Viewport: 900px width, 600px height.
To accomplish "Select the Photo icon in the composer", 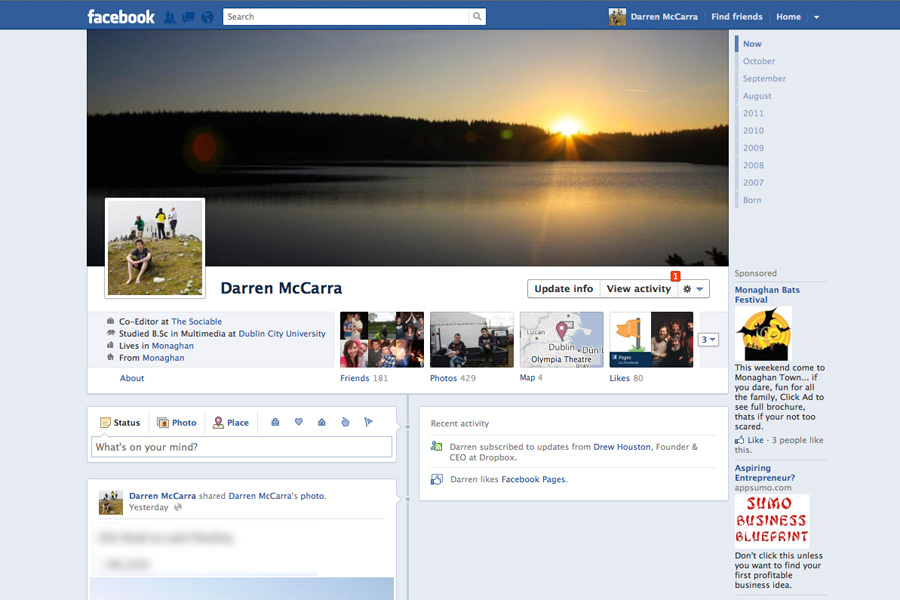I will point(177,422).
